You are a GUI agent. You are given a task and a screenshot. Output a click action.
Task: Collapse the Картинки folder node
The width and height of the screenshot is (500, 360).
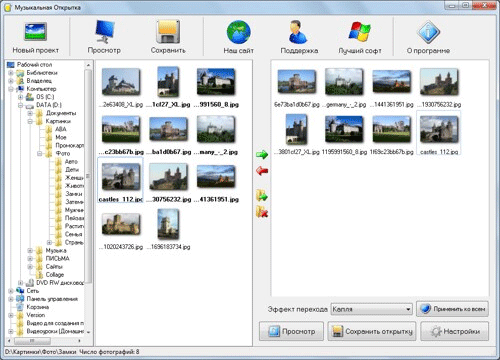click(30, 121)
